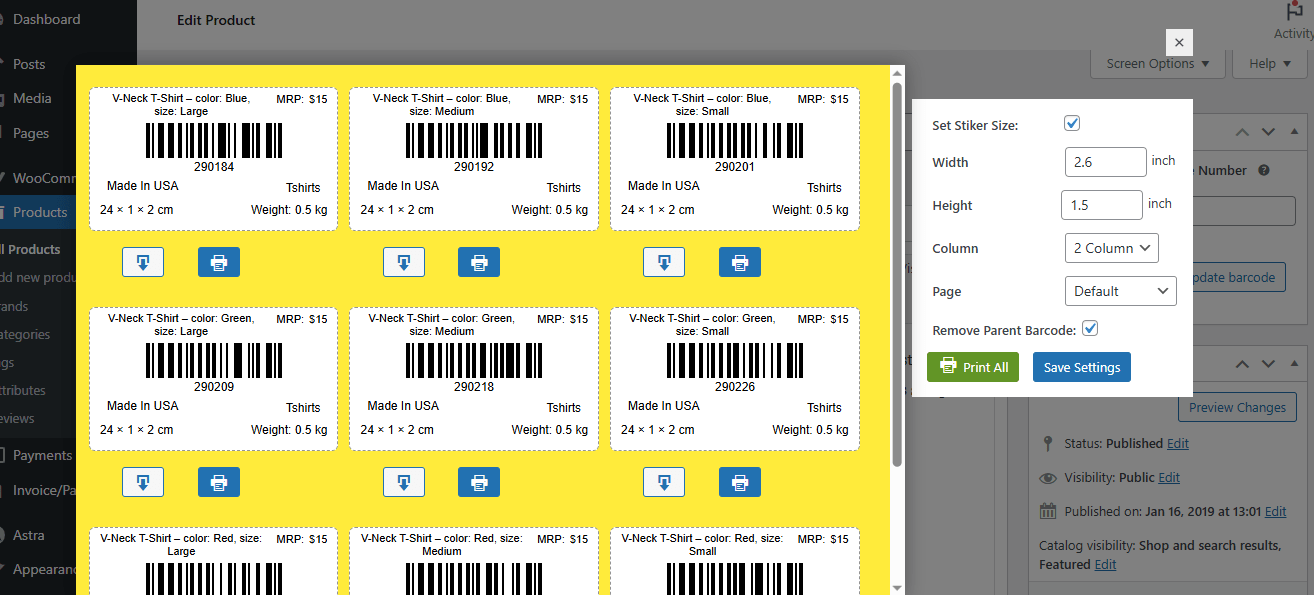Edit the Width value field
The width and height of the screenshot is (1314, 595).
point(1105,161)
